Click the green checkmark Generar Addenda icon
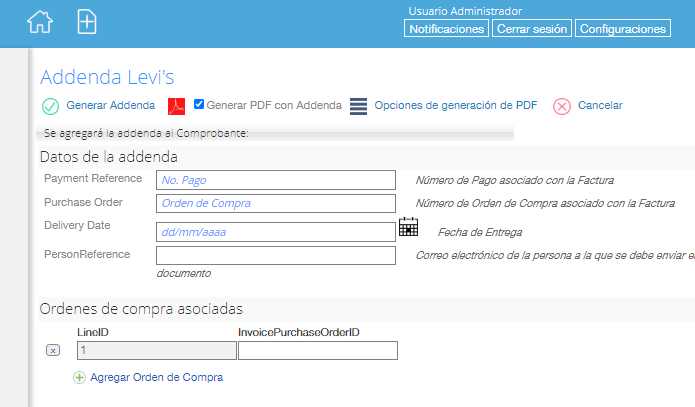695x407 pixels. [x=50, y=106]
